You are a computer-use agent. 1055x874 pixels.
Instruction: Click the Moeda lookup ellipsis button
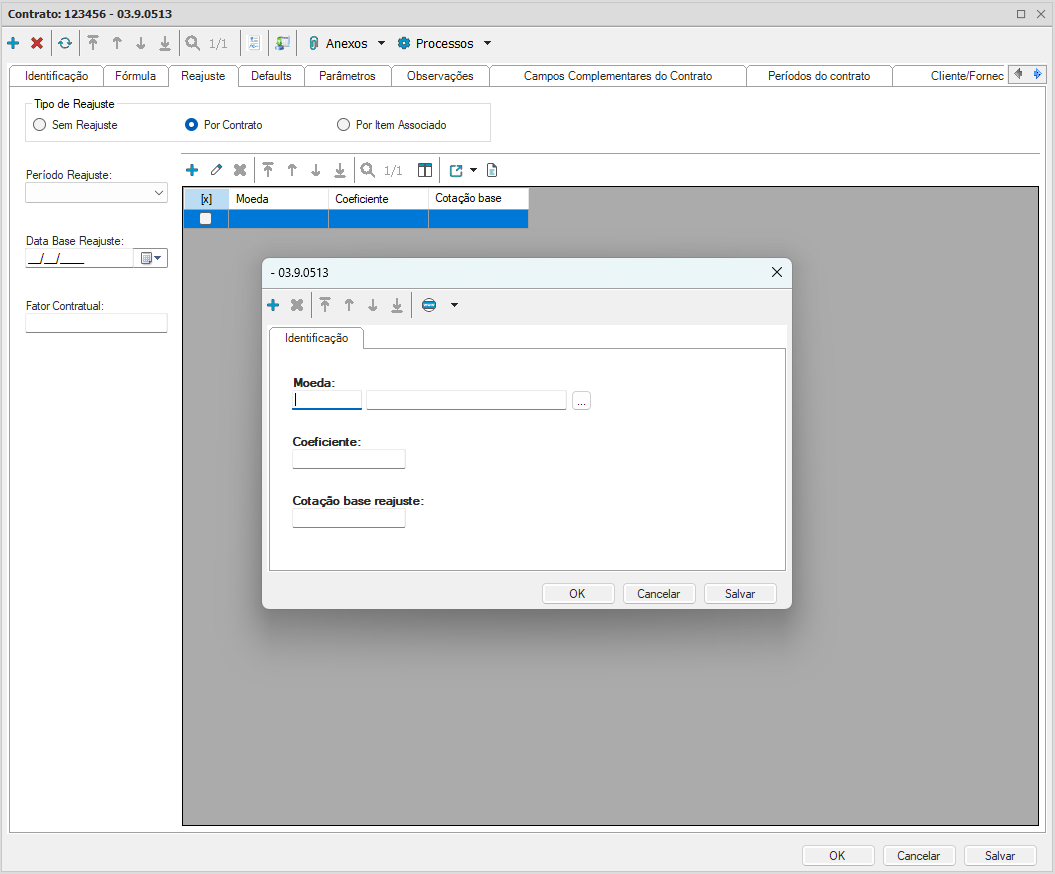click(581, 401)
